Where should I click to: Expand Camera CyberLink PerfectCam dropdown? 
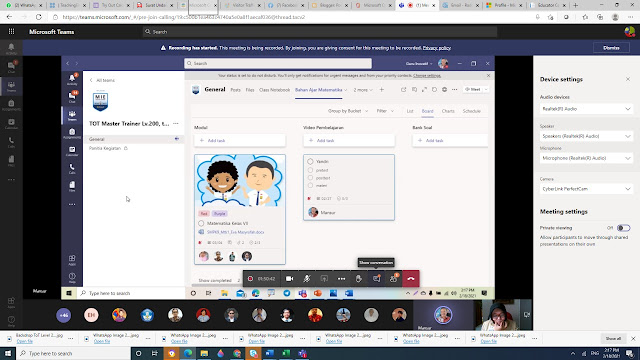tap(586, 189)
